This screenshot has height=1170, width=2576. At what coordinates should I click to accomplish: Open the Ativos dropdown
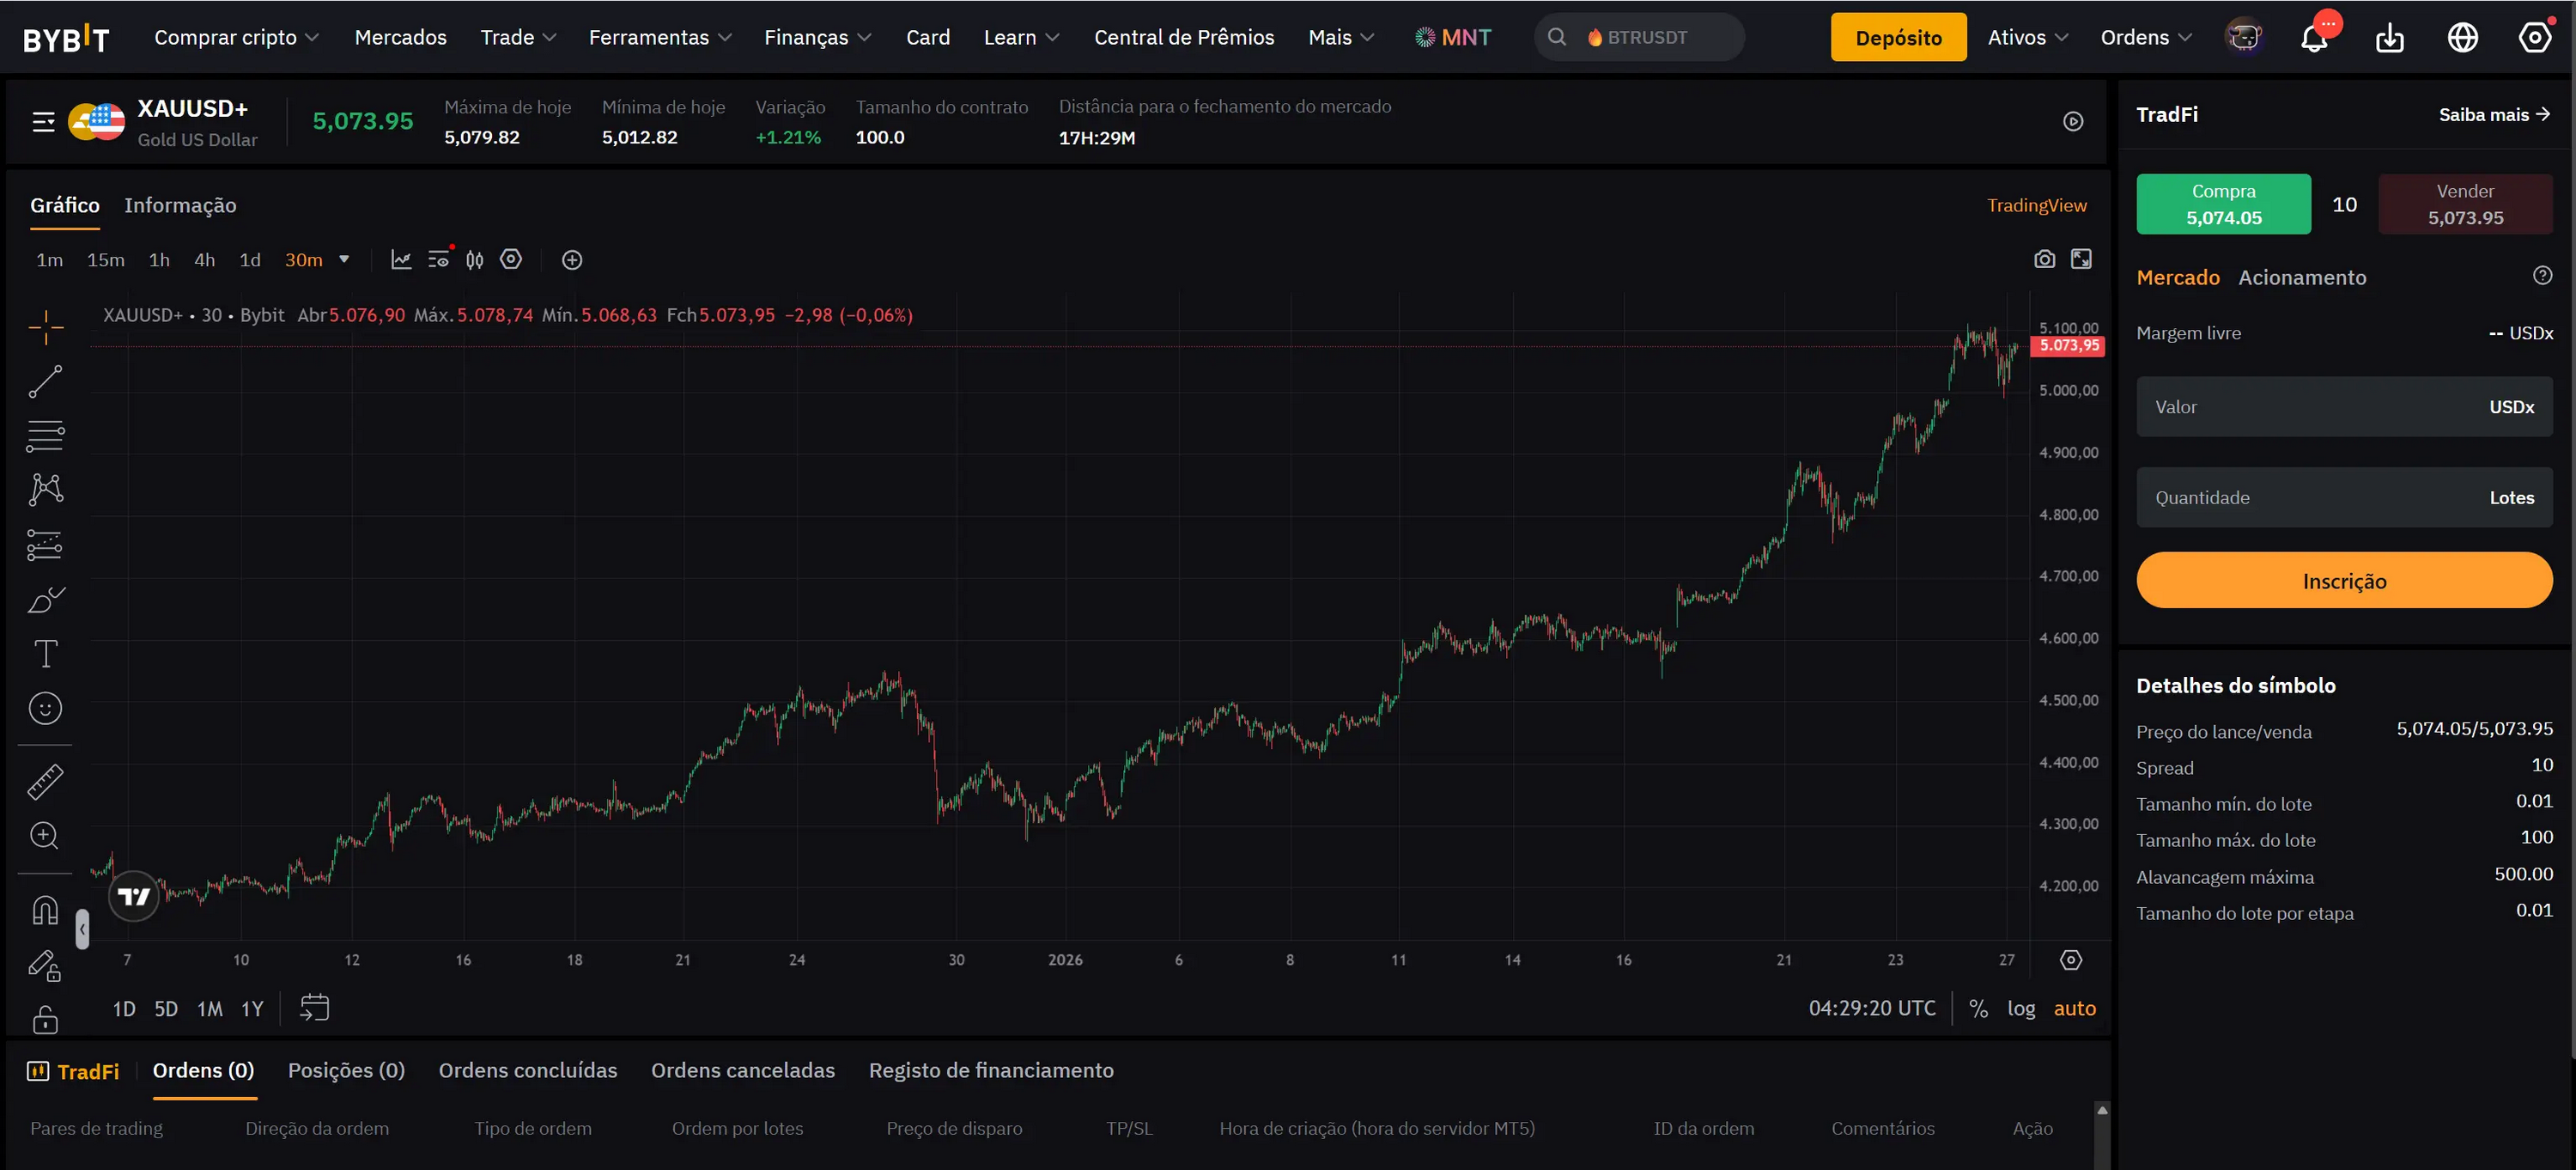tap(2027, 37)
